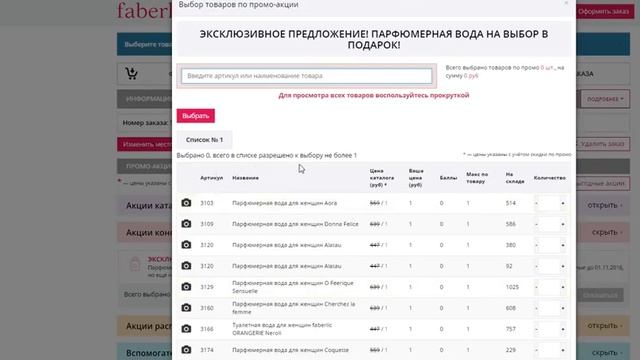Open photo of 3103 Aora perfume
The height and width of the screenshot is (360, 640).
click(x=186, y=203)
